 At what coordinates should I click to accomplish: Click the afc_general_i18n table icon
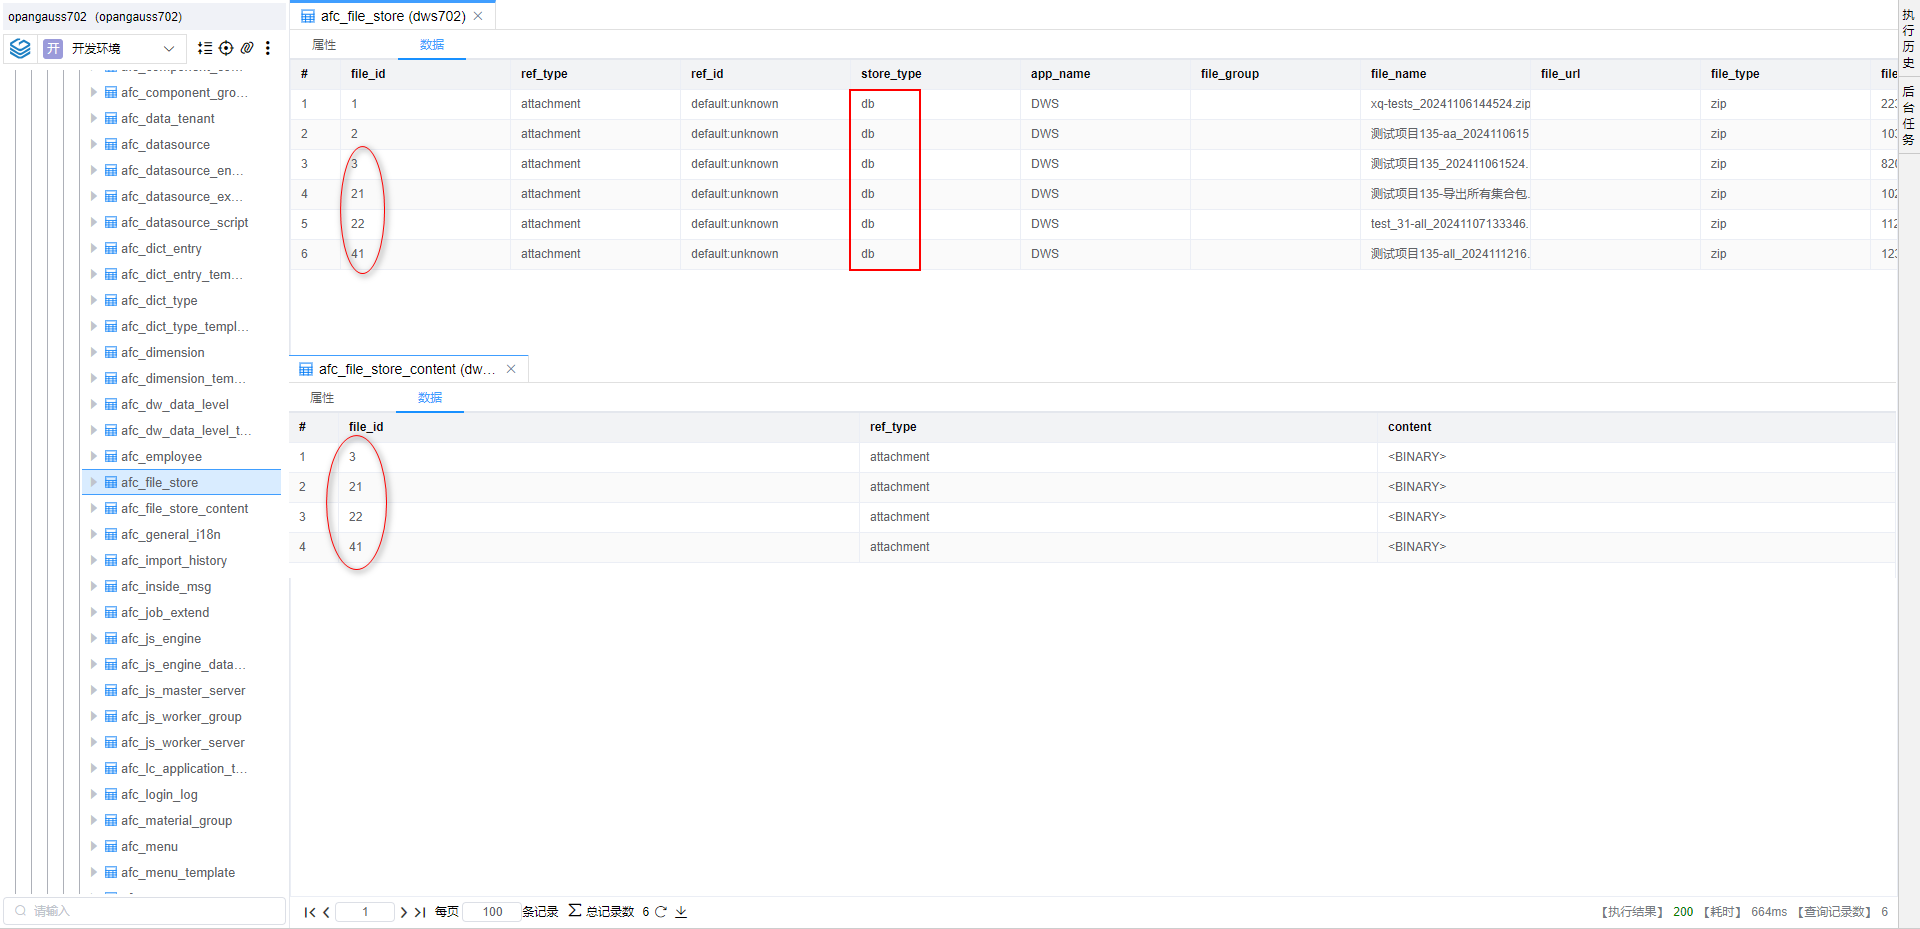click(x=111, y=534)
